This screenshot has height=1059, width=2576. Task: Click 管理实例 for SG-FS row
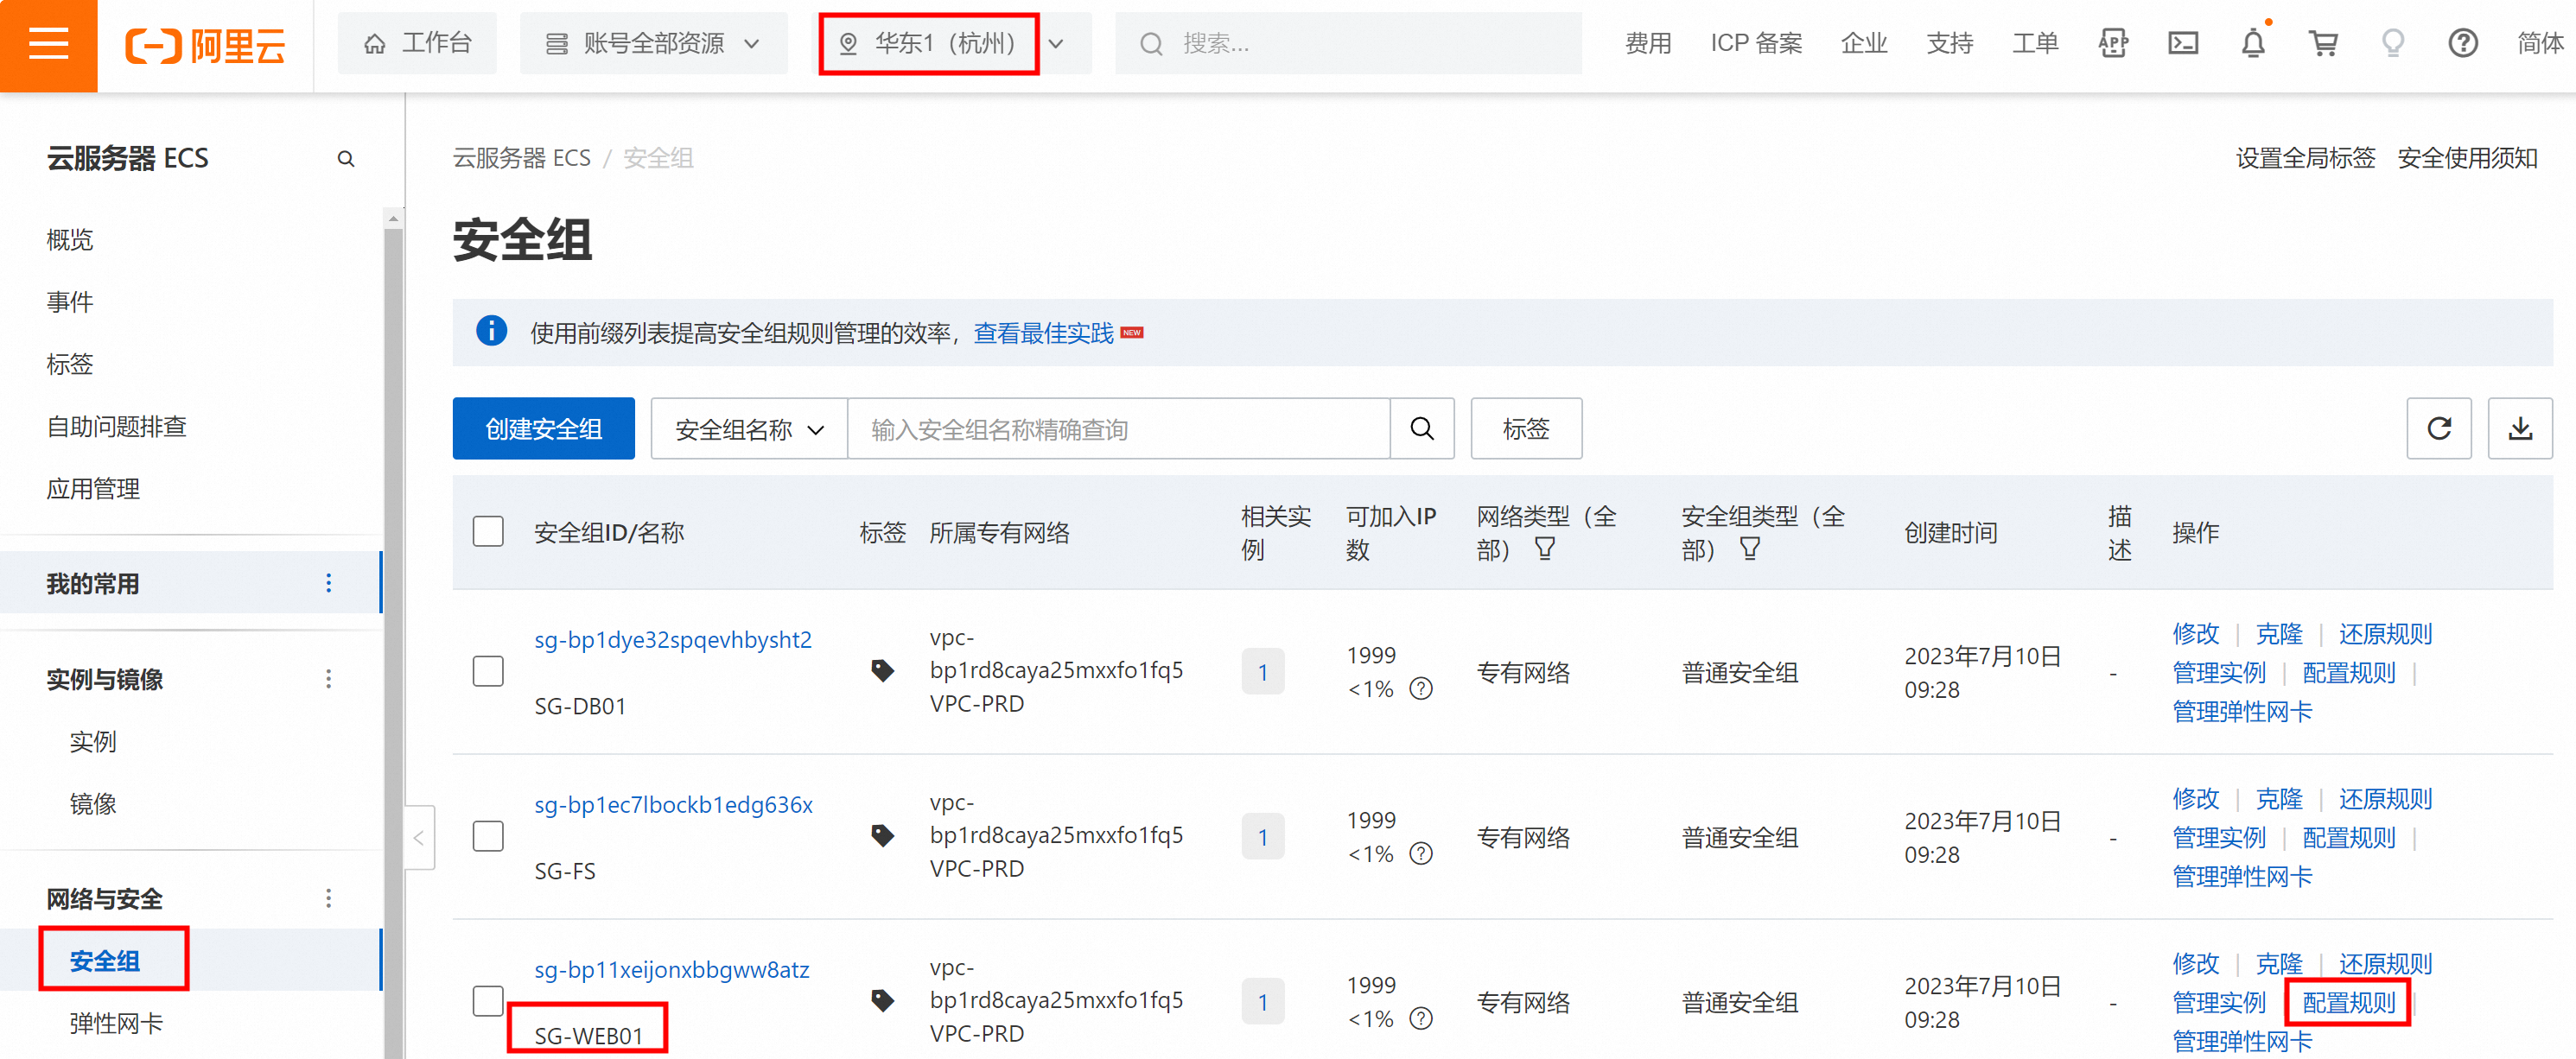[x=2219, y=837]
